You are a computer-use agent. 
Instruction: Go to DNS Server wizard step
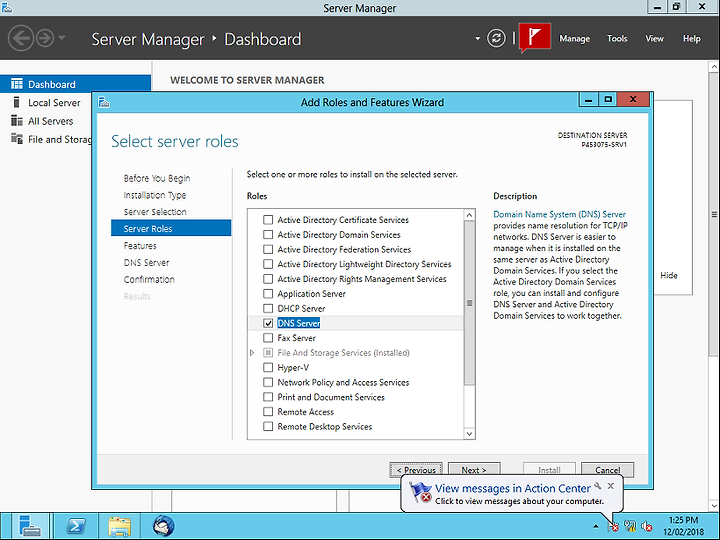click(146, 262)
